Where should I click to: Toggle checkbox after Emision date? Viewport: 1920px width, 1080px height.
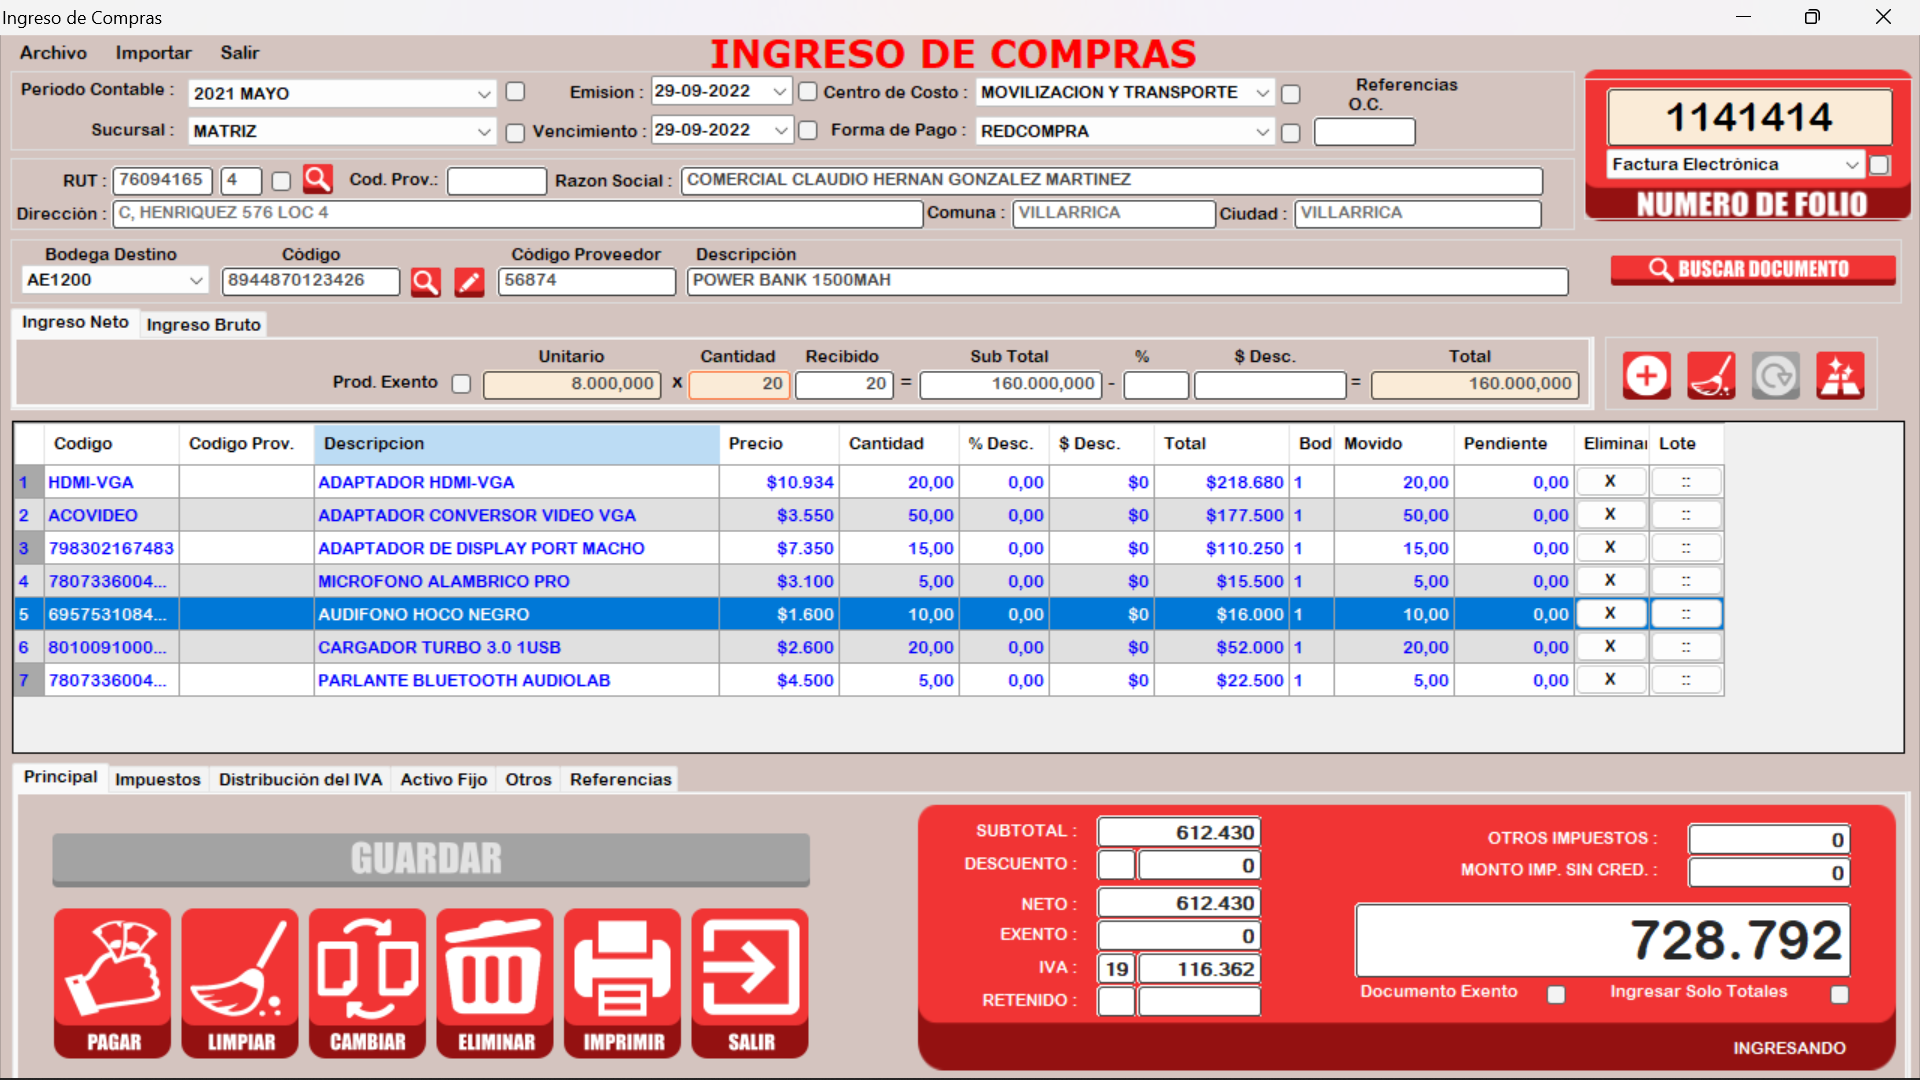(x=808, y=92)
